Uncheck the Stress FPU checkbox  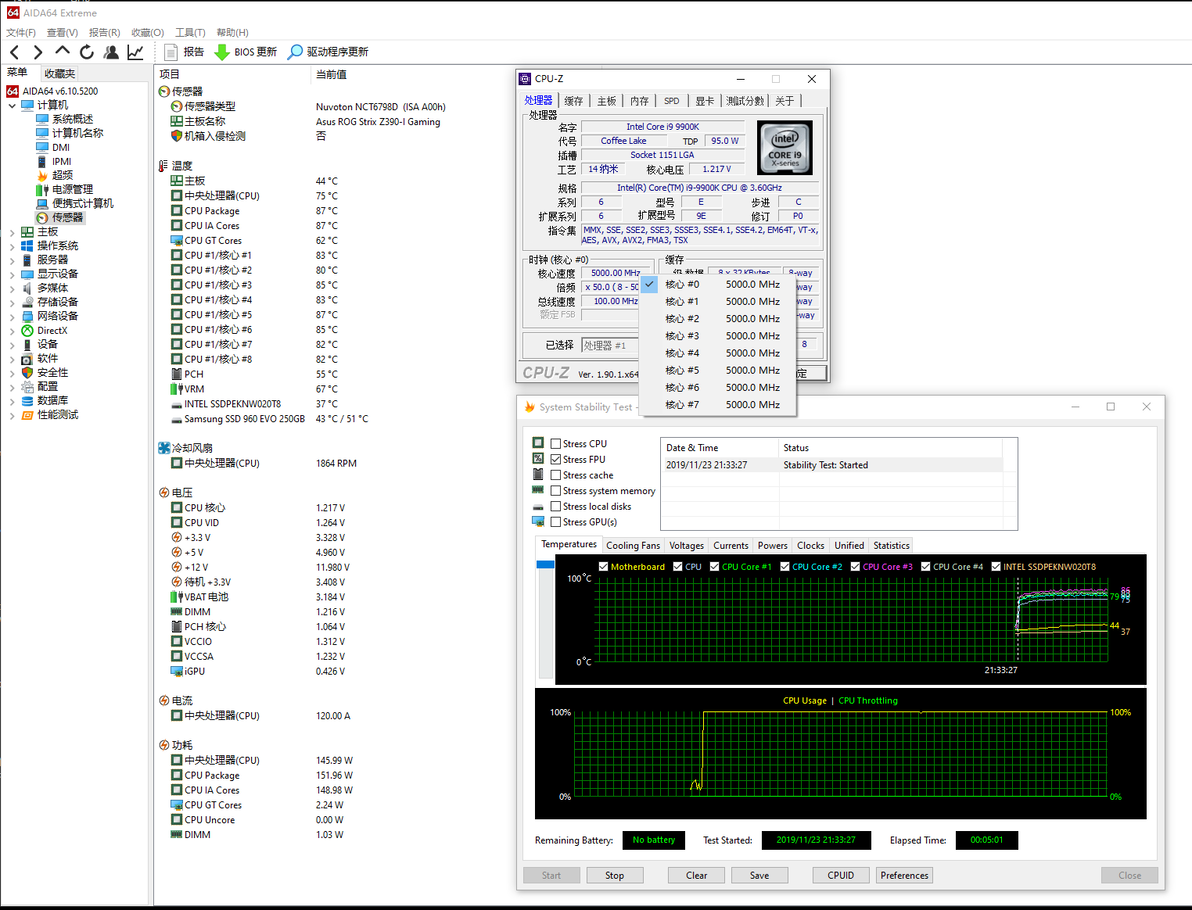556,459
